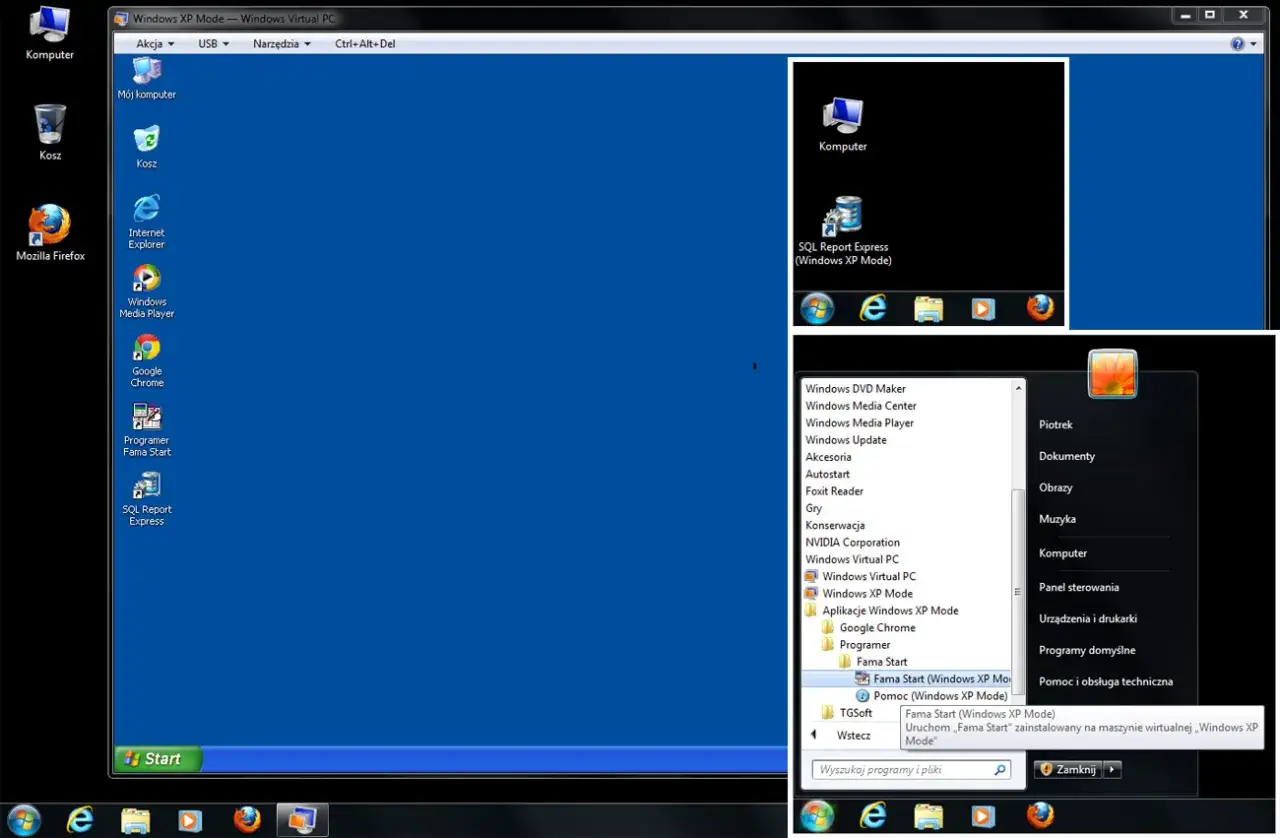Open Panel sterowania from Start menu

coord(1078,587)
